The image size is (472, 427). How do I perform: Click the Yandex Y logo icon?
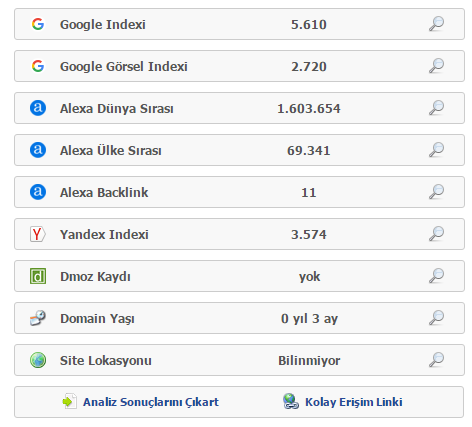point(38,234)
